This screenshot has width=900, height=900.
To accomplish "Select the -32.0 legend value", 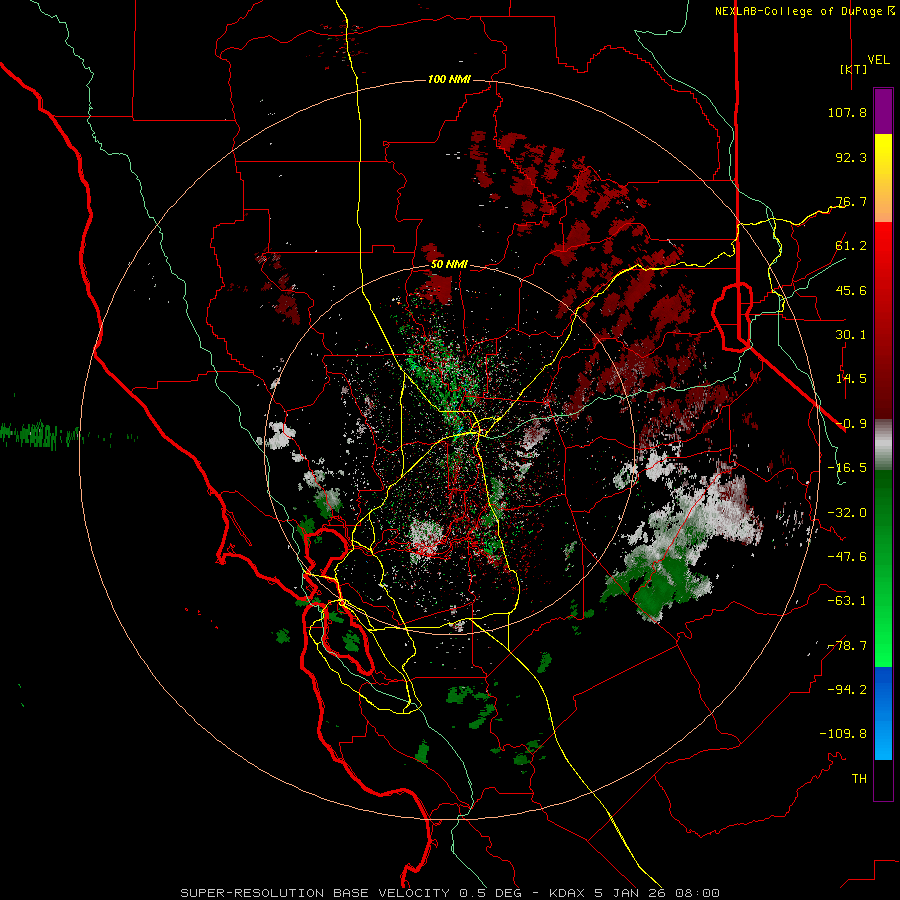I will (847, 513).
